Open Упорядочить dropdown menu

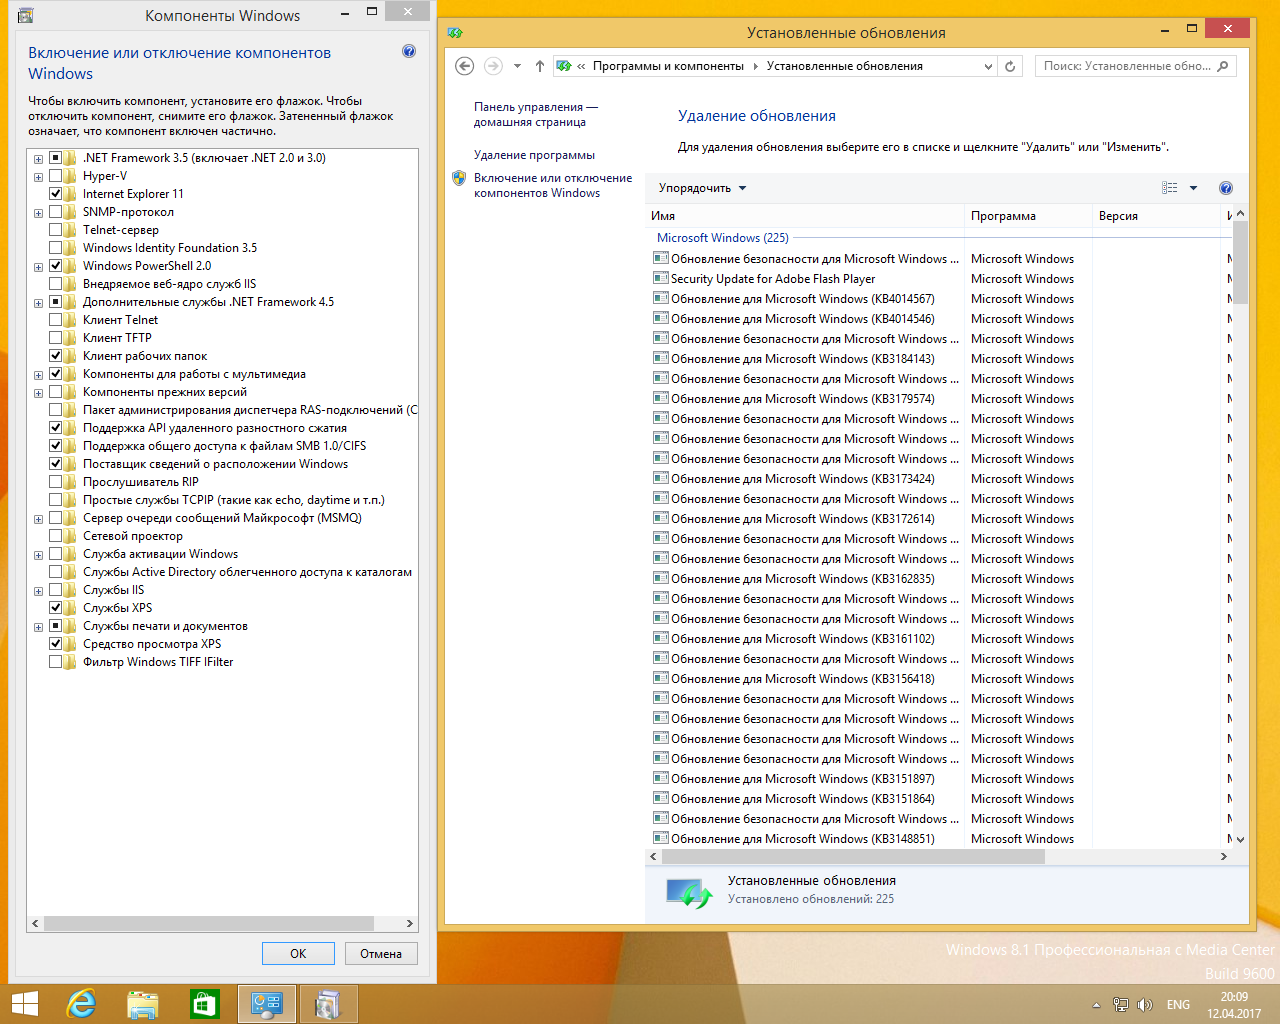click(702, 188)
